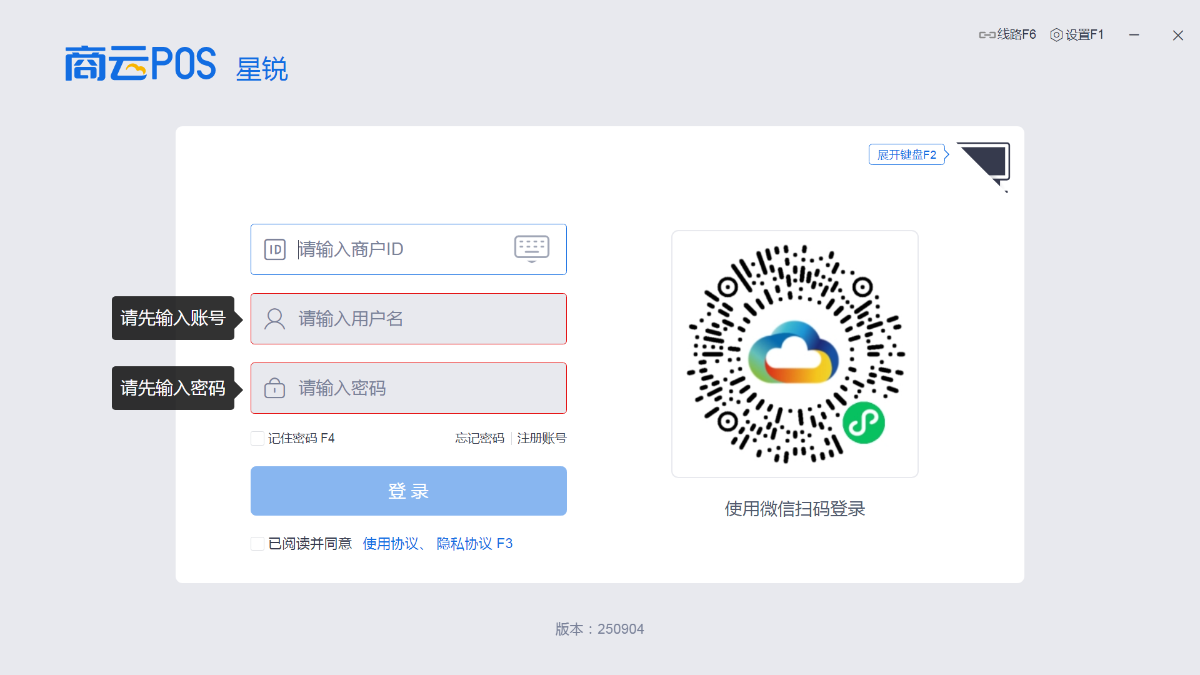Click the 展开键盘F2 expand keyboard label
This screenshot has width=1200, height=675.
coord(906,155)
